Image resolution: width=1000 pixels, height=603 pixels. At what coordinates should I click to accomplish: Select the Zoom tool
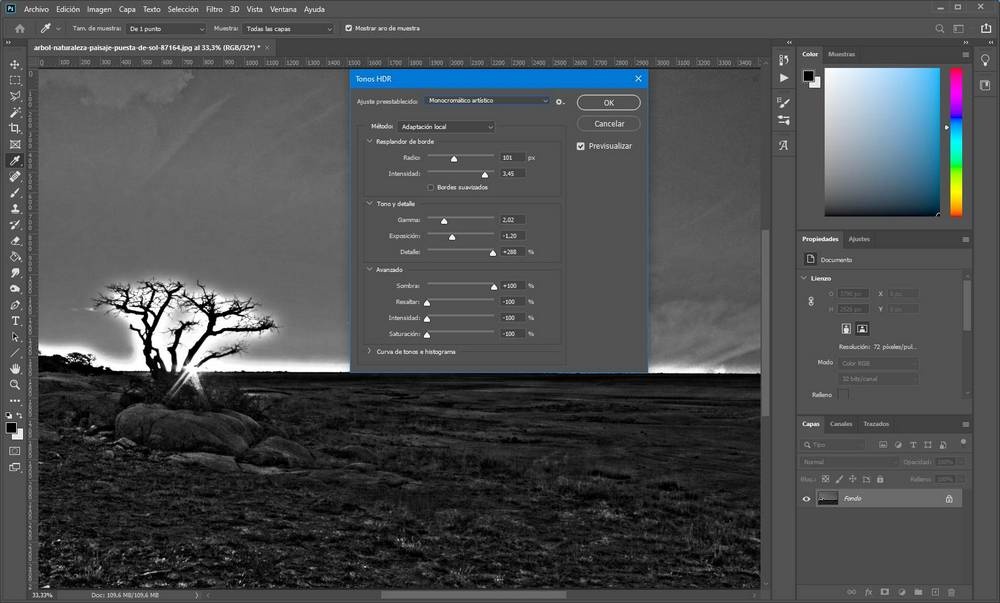click(15, 385)
